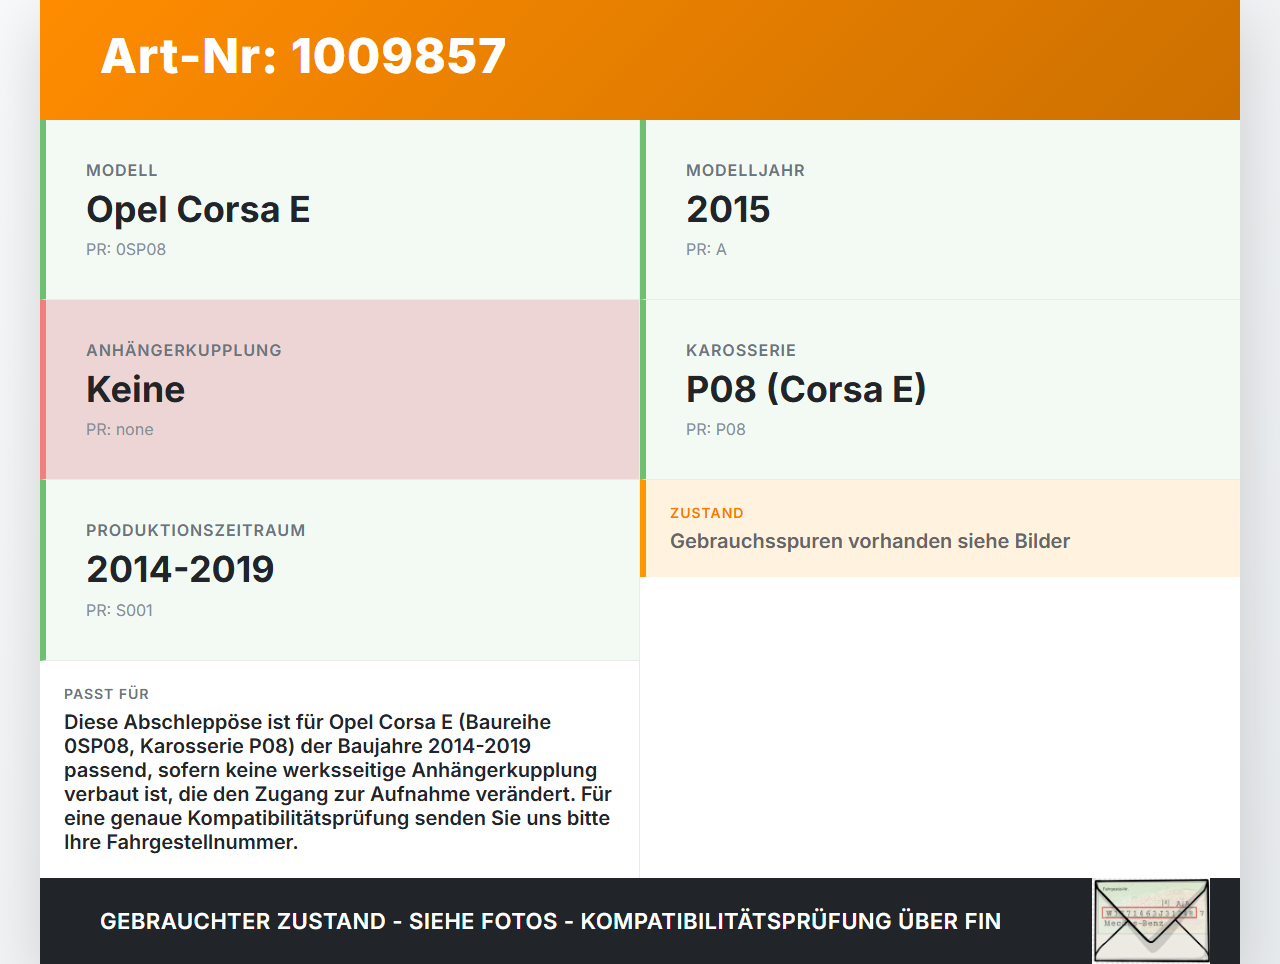Click the 'MODELL' label

pyautogui.click(x=122, y=170)
